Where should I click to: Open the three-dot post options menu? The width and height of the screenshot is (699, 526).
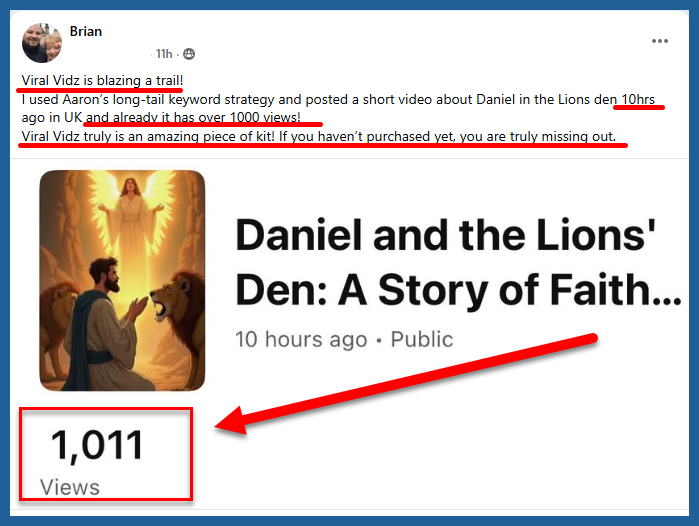(x=660, y=41)
